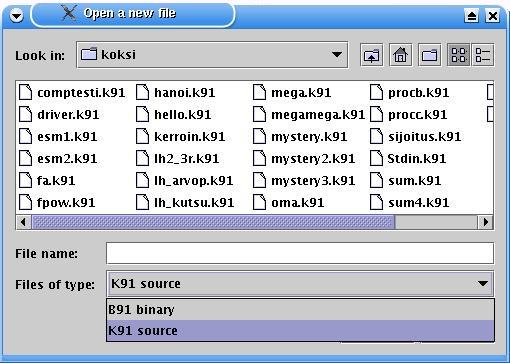510x363 pixels.
Task: Select file mystery2.k91
Action: click(x=304, y=158)
